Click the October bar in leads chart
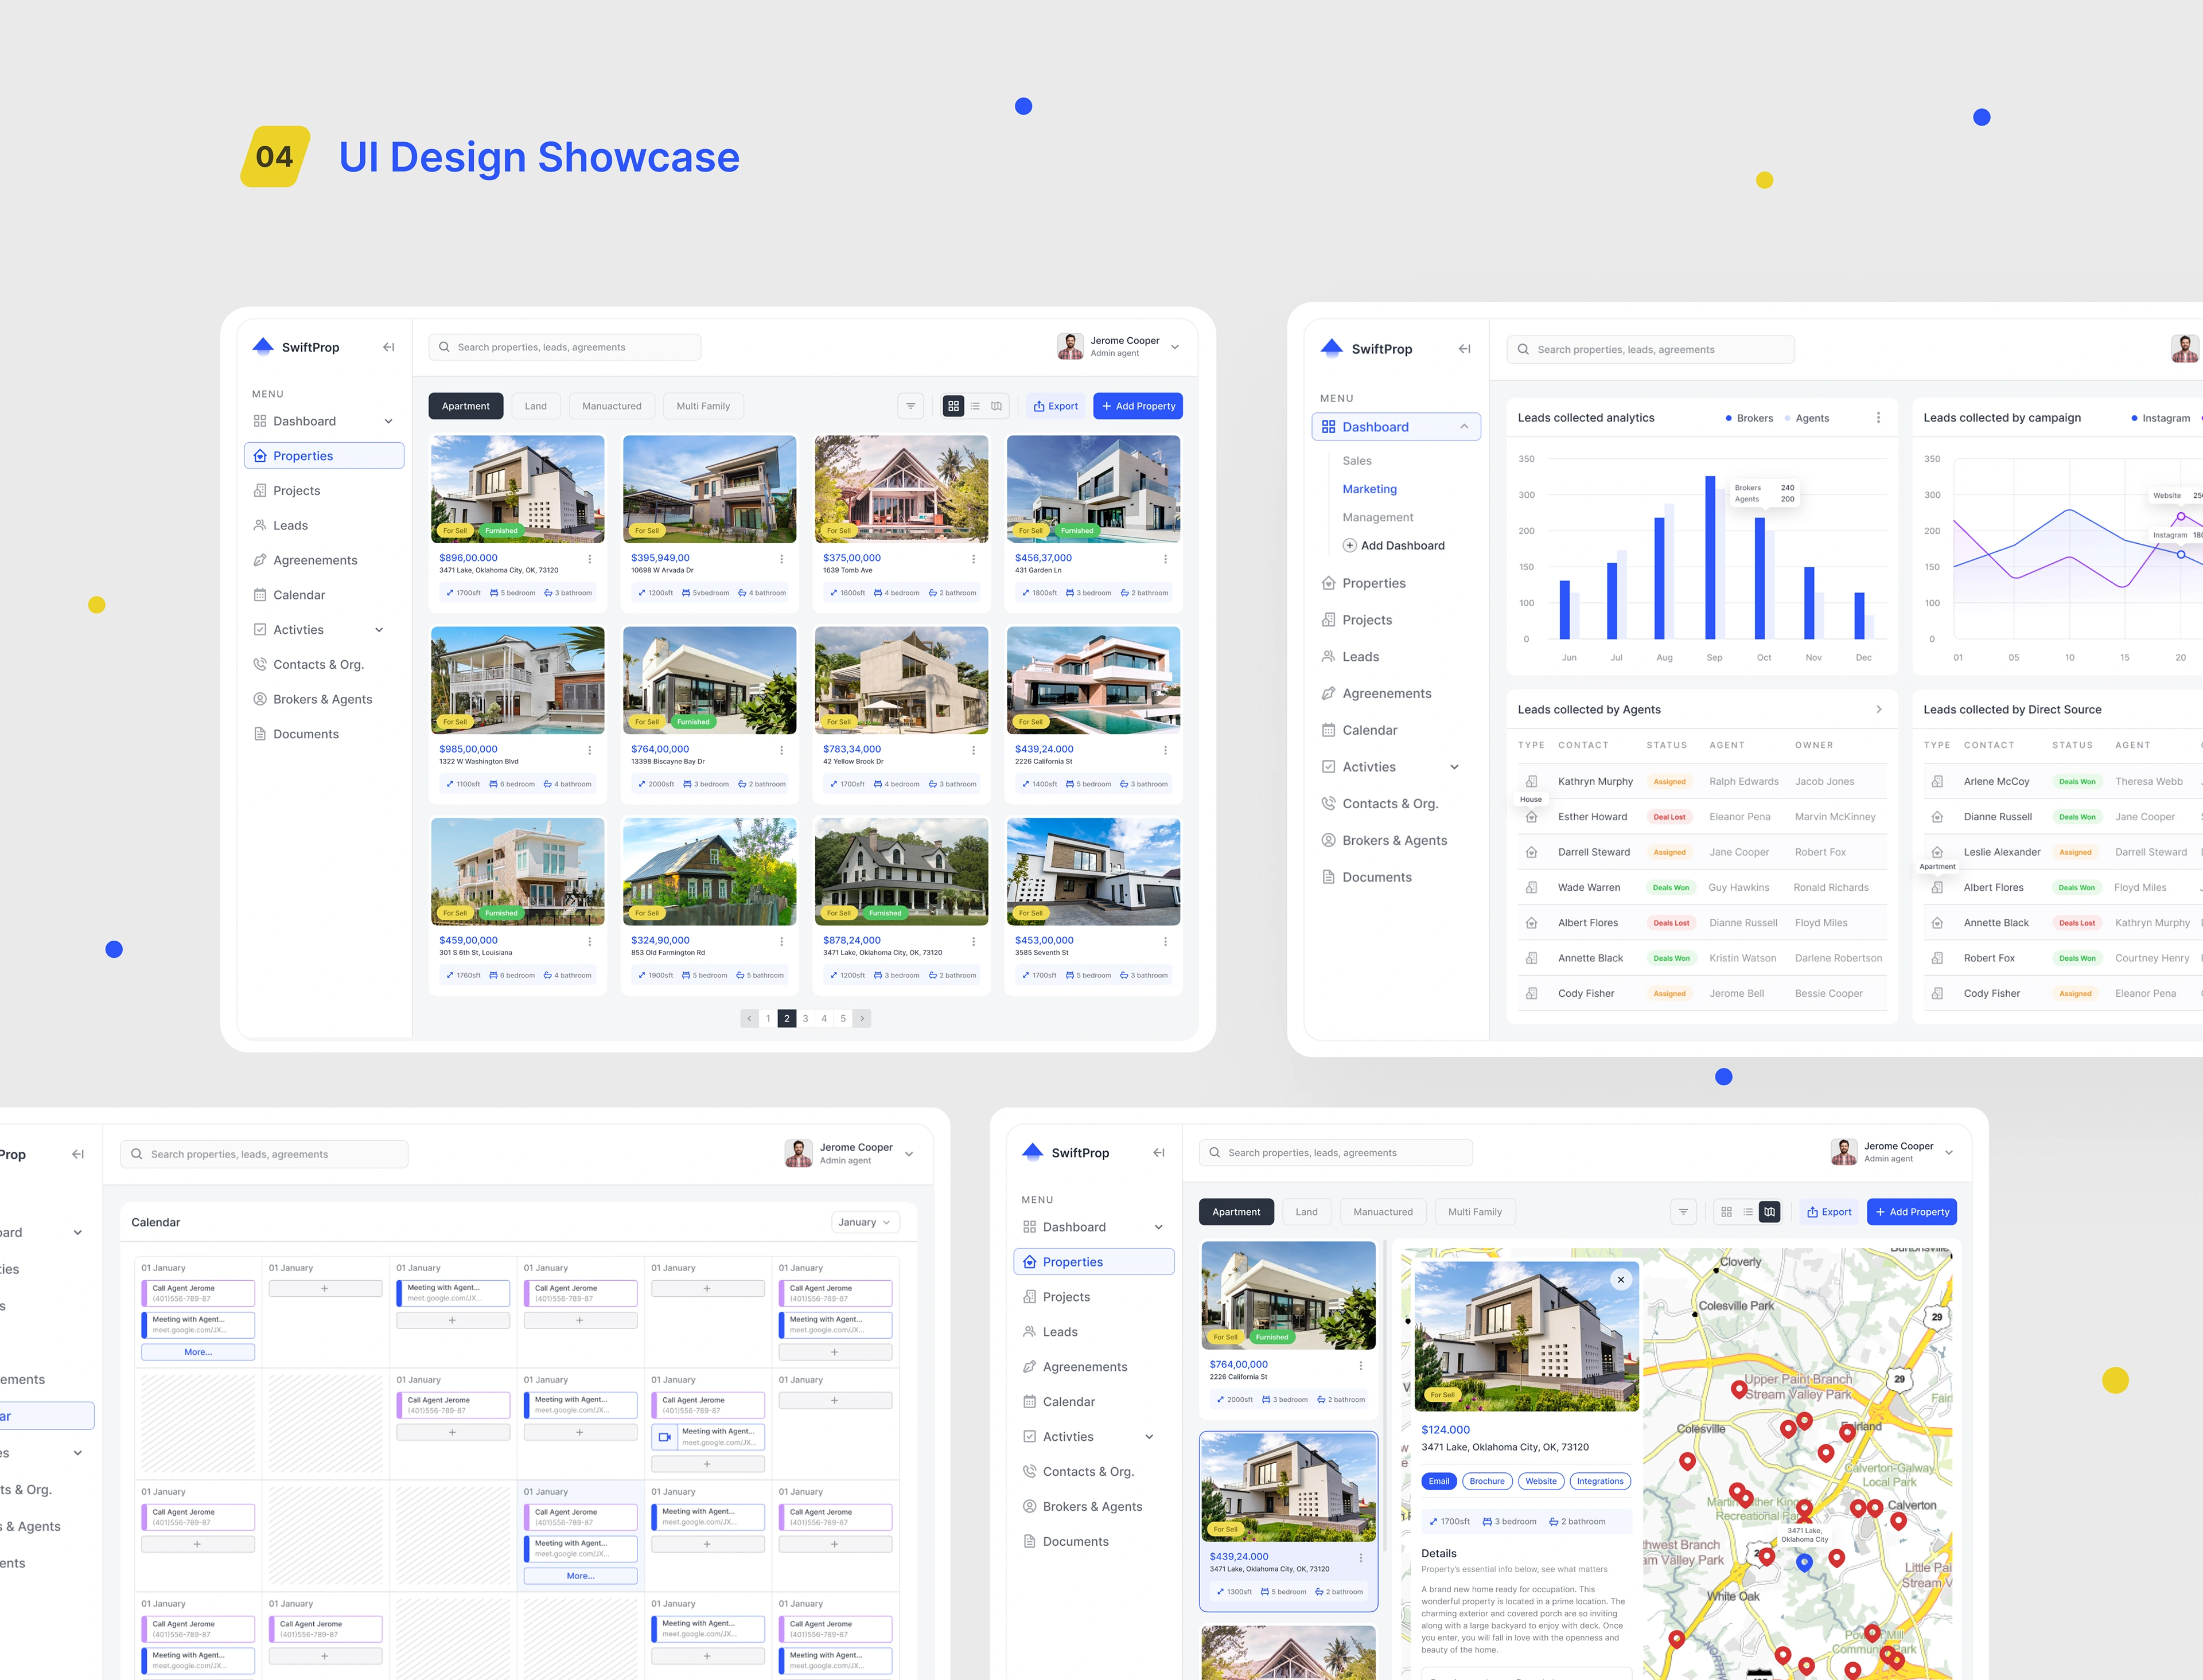 pyautogui.click(x=1759, y=578)
